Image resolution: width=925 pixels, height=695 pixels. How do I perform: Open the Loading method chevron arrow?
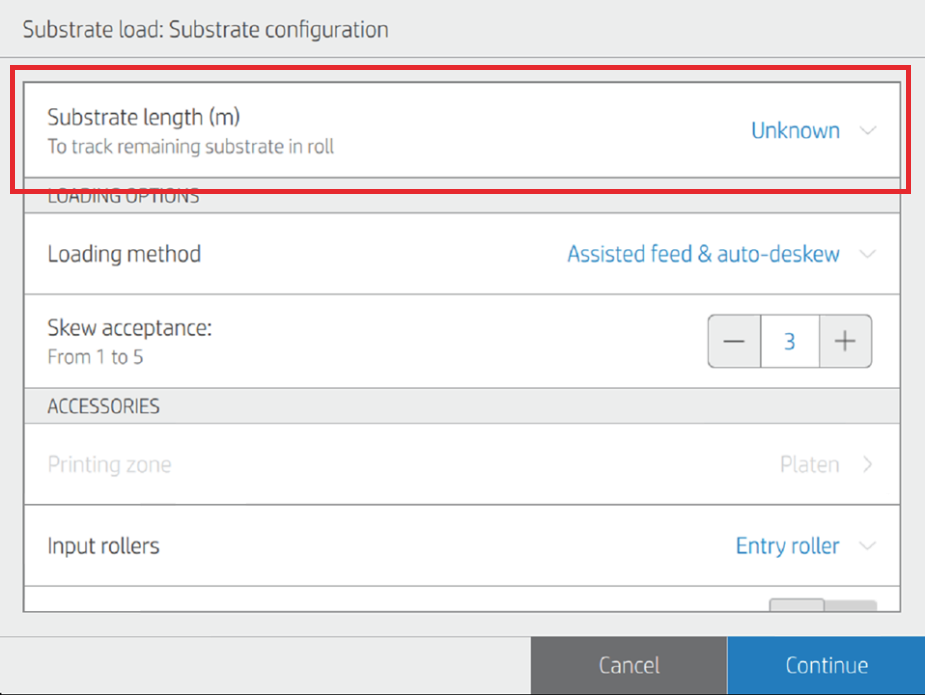point(867,254)
